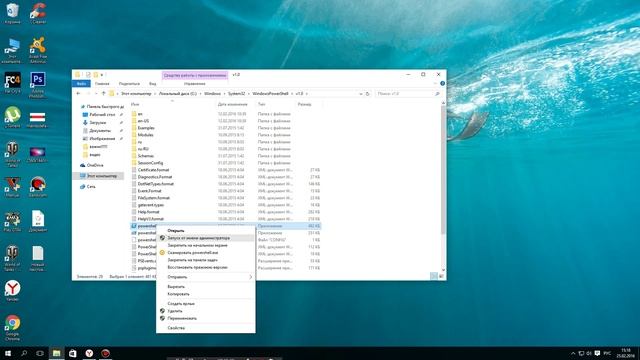Image resolution: width=640 pixels, height=360 pixels.
Task: Click the file list vertical scrollbar
Action: [443, 170]
